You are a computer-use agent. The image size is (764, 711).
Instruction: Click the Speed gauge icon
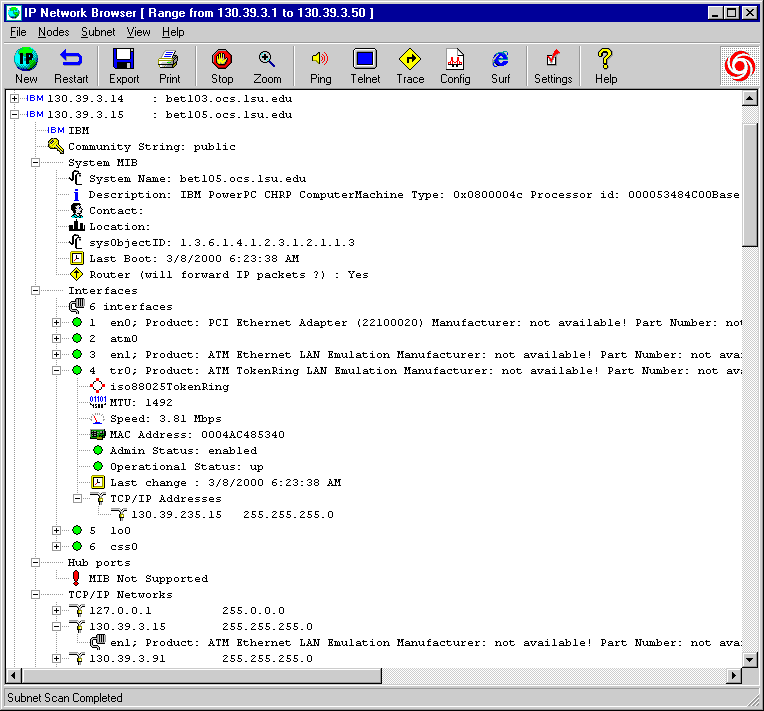[97, 418]
